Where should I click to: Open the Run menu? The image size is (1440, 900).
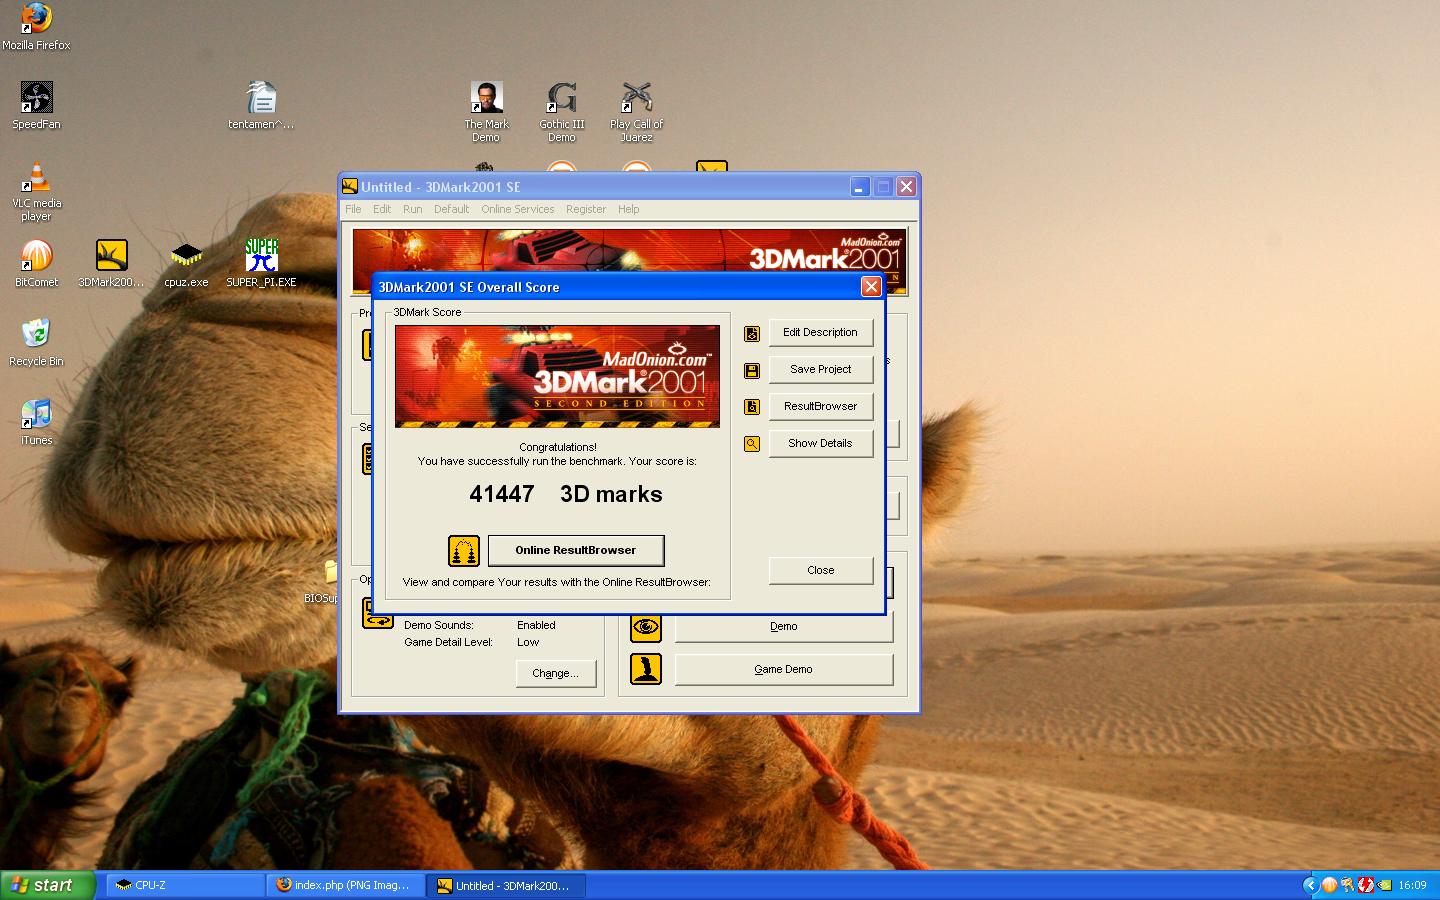pyautogui.click(x=412, y=209)
